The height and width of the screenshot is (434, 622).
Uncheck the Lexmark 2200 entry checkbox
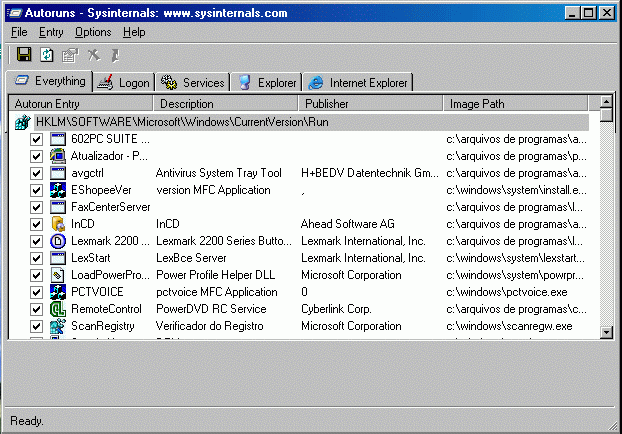(36, 241)
